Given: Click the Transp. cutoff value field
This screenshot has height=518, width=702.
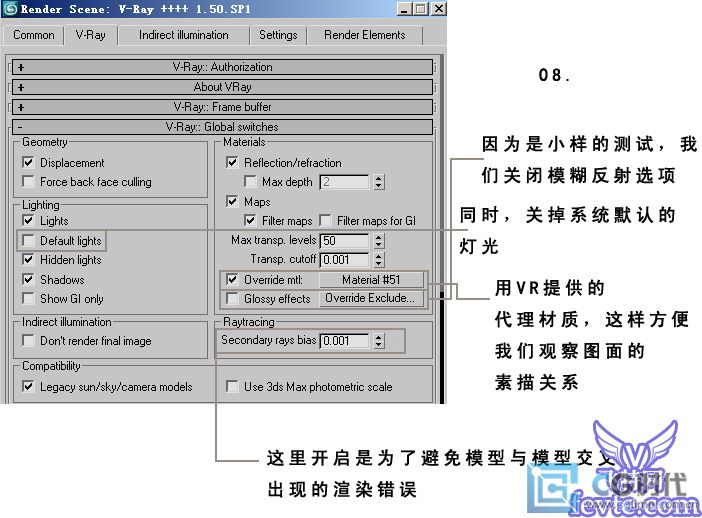Looking at the screenshot, I should [344, 260].
